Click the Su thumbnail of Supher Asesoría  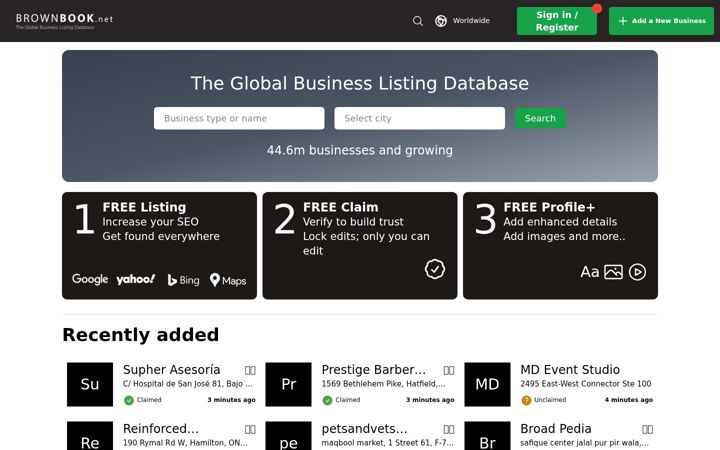click(90, 384)
